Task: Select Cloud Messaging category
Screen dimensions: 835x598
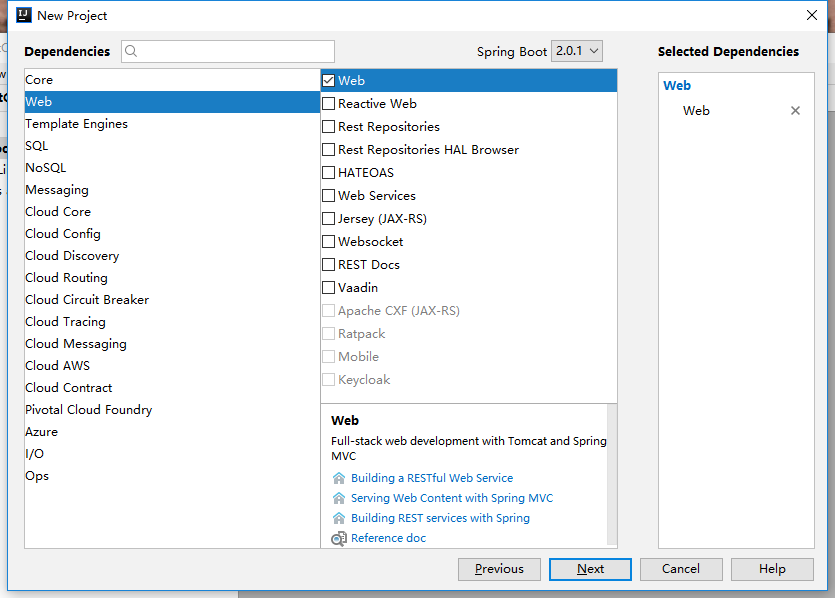Action: coord(172,344)
